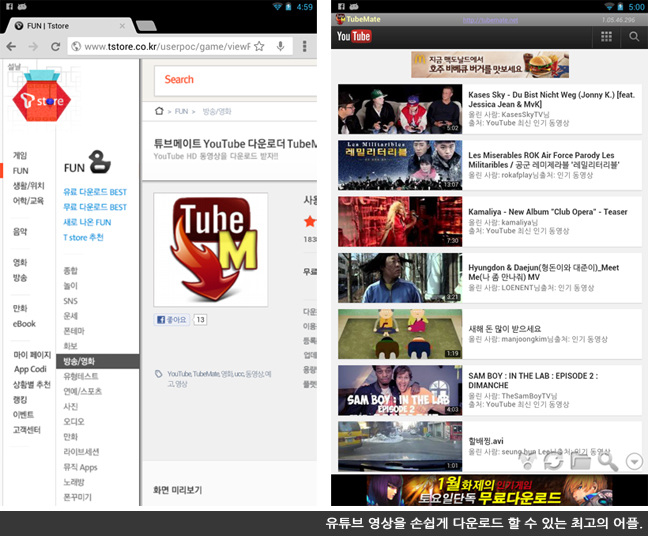Screen dimensions: 648x536
Task: Open the 할배찡.avi video
Action: 490,446
